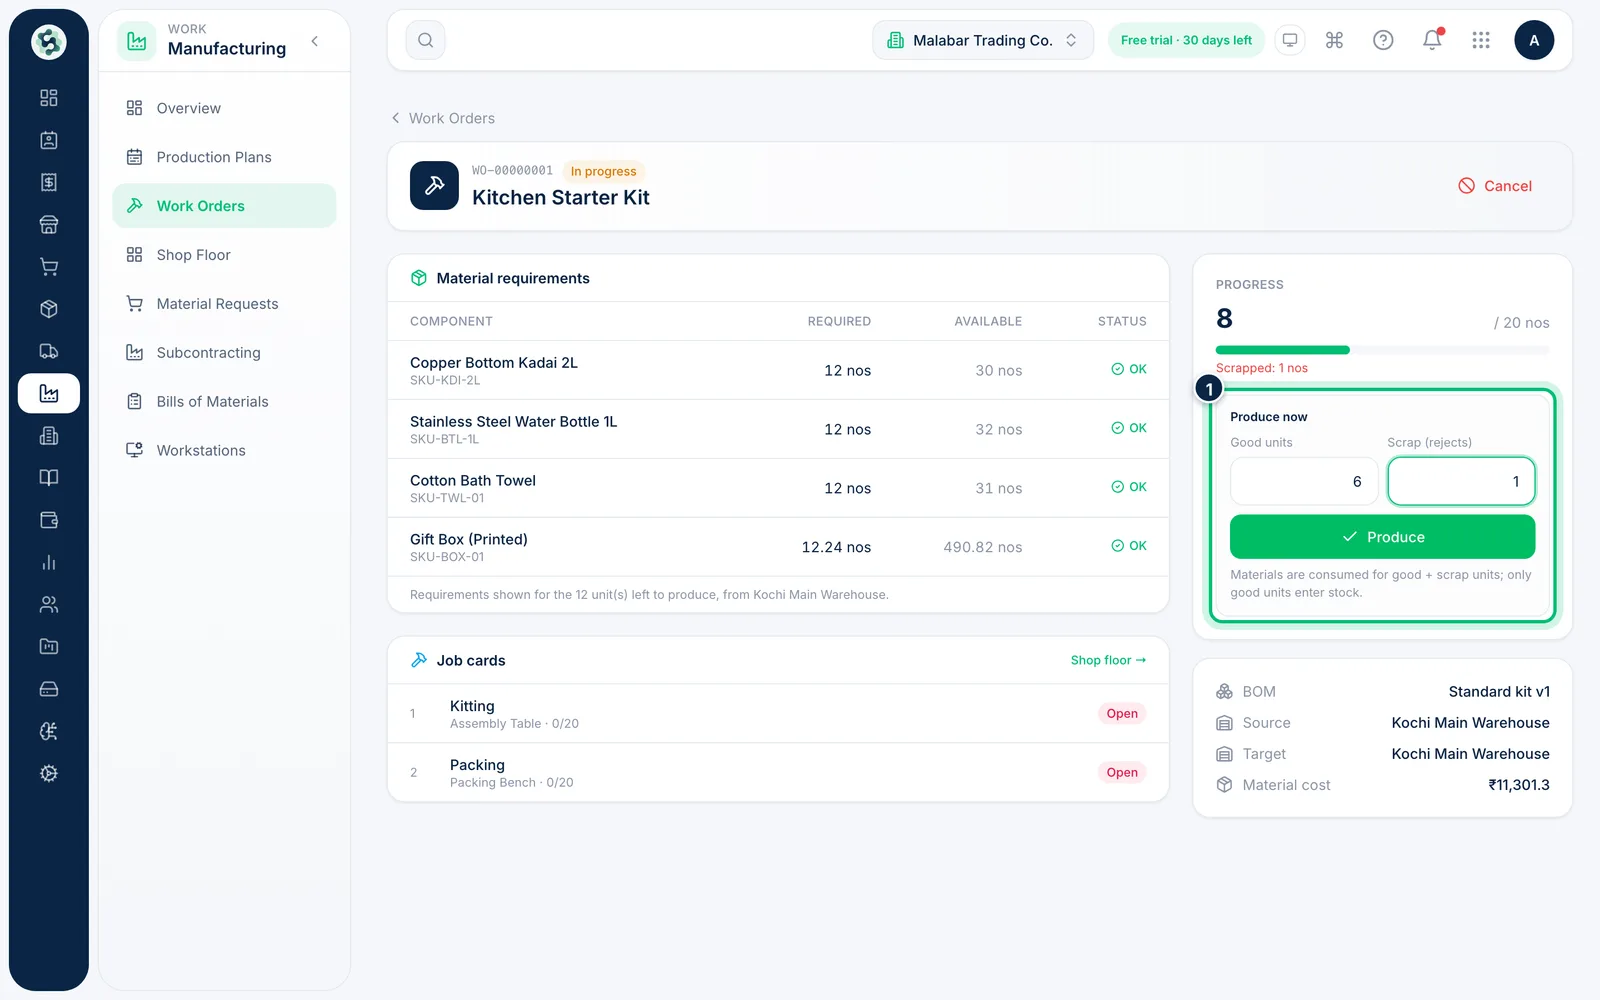Focus the Scrap (rejects) input field
Viewport: 1600px width, 1000px height.
coord(1461,481)
